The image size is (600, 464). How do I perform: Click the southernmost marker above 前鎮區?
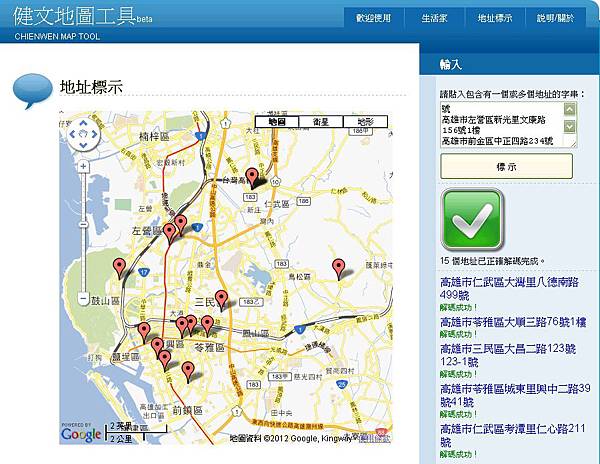click(x=188, y=372)
